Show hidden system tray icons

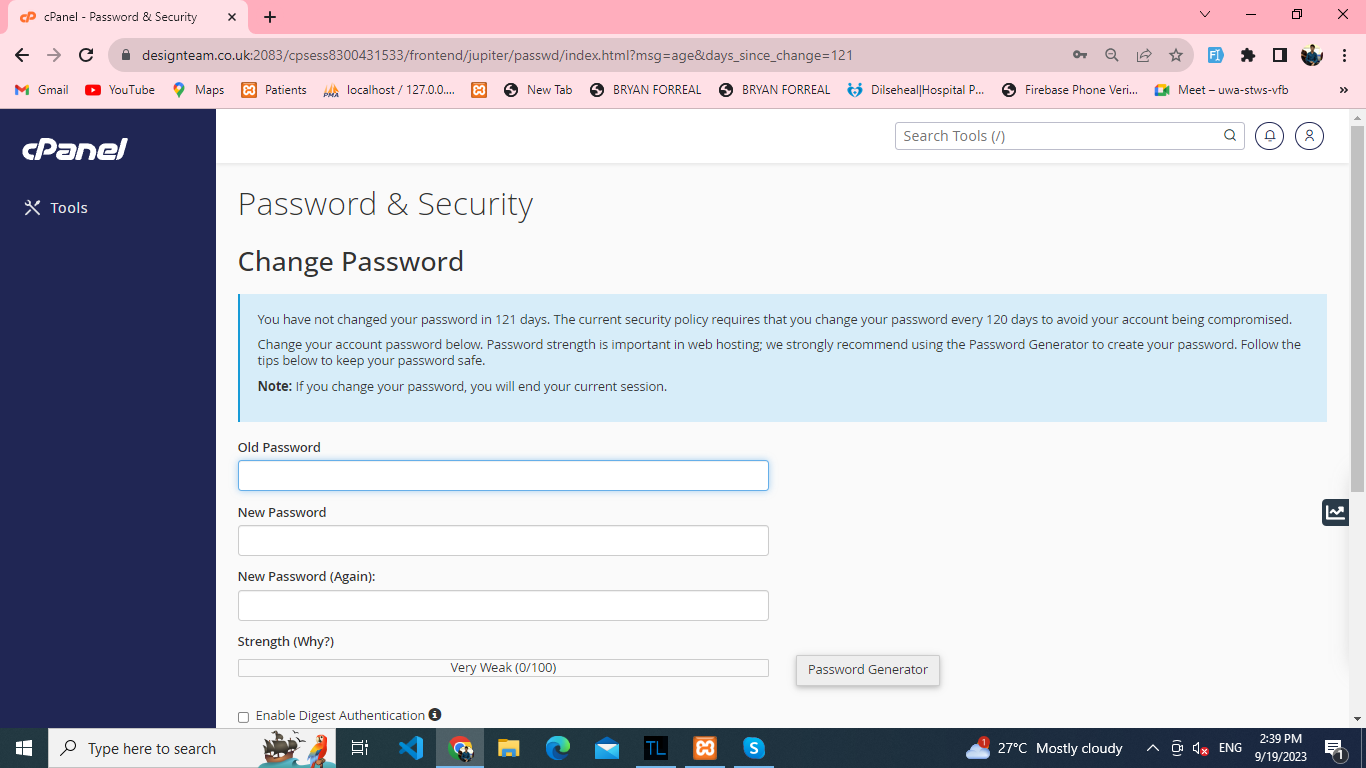pos(1152,748)
